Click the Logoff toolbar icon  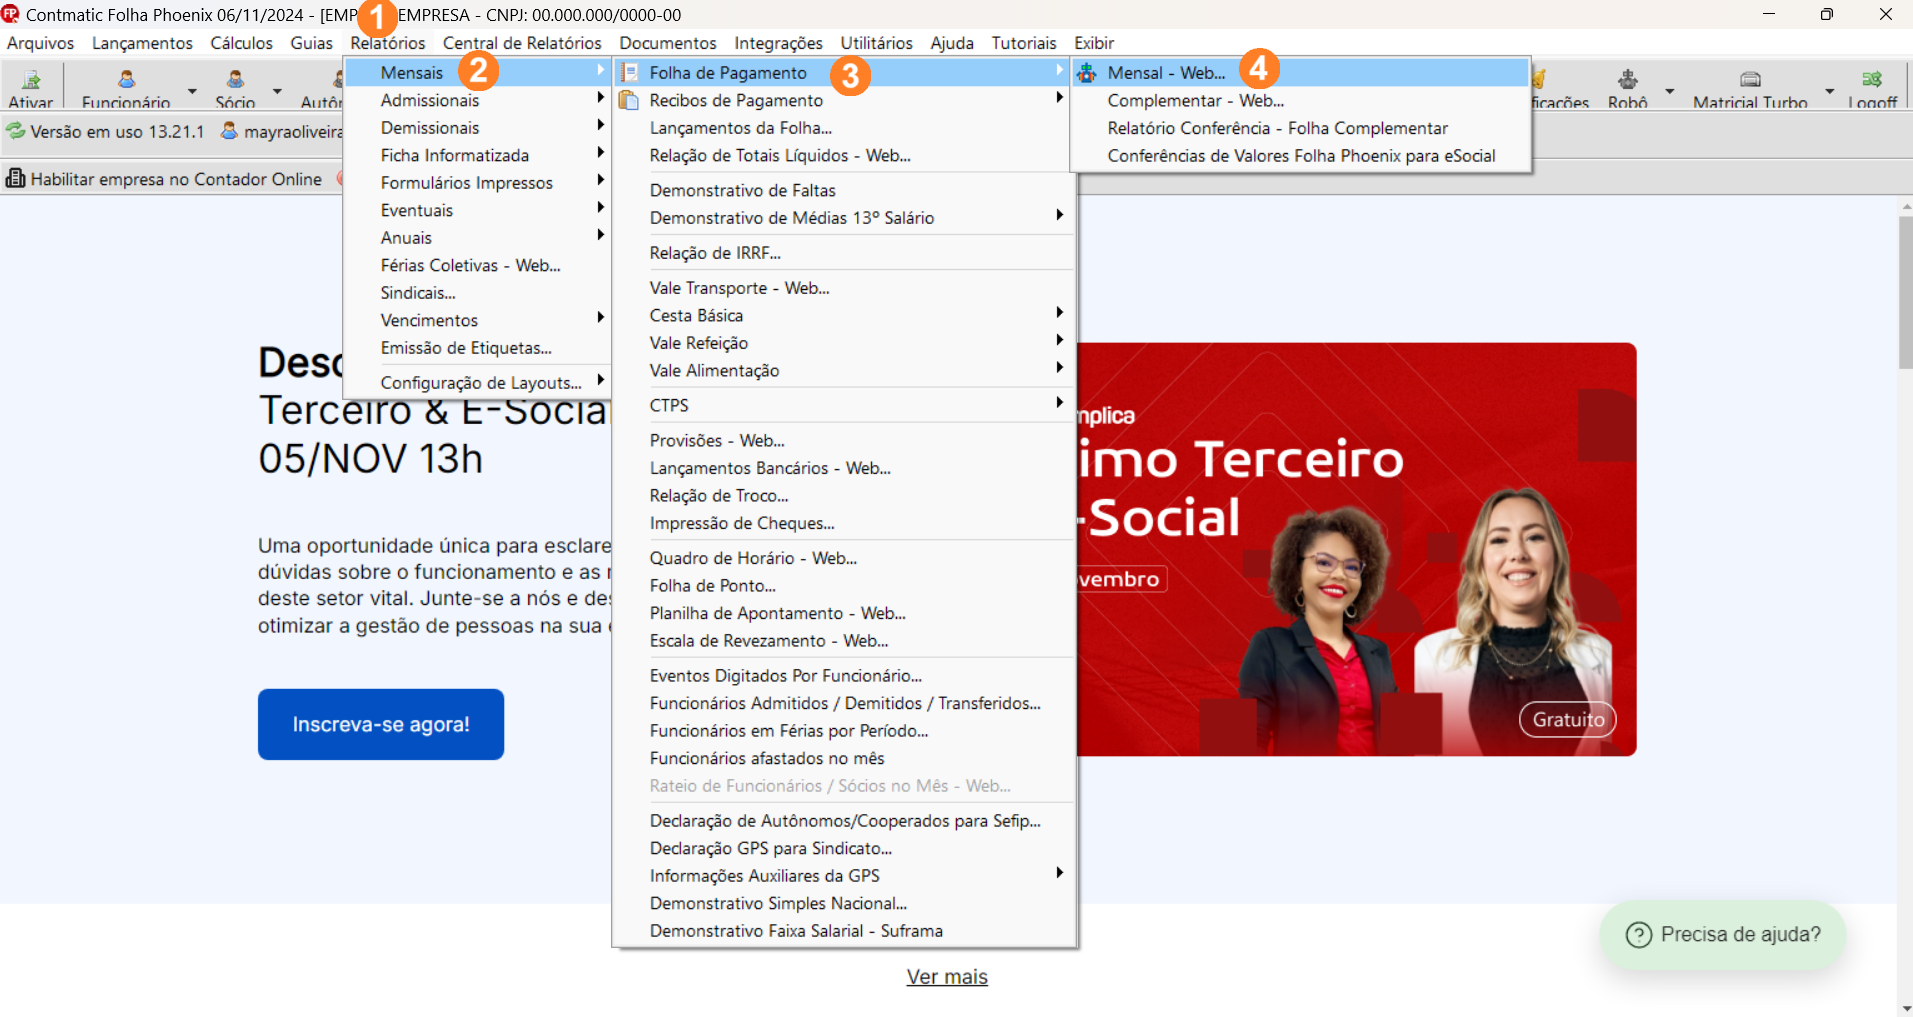pos(1872,79)
